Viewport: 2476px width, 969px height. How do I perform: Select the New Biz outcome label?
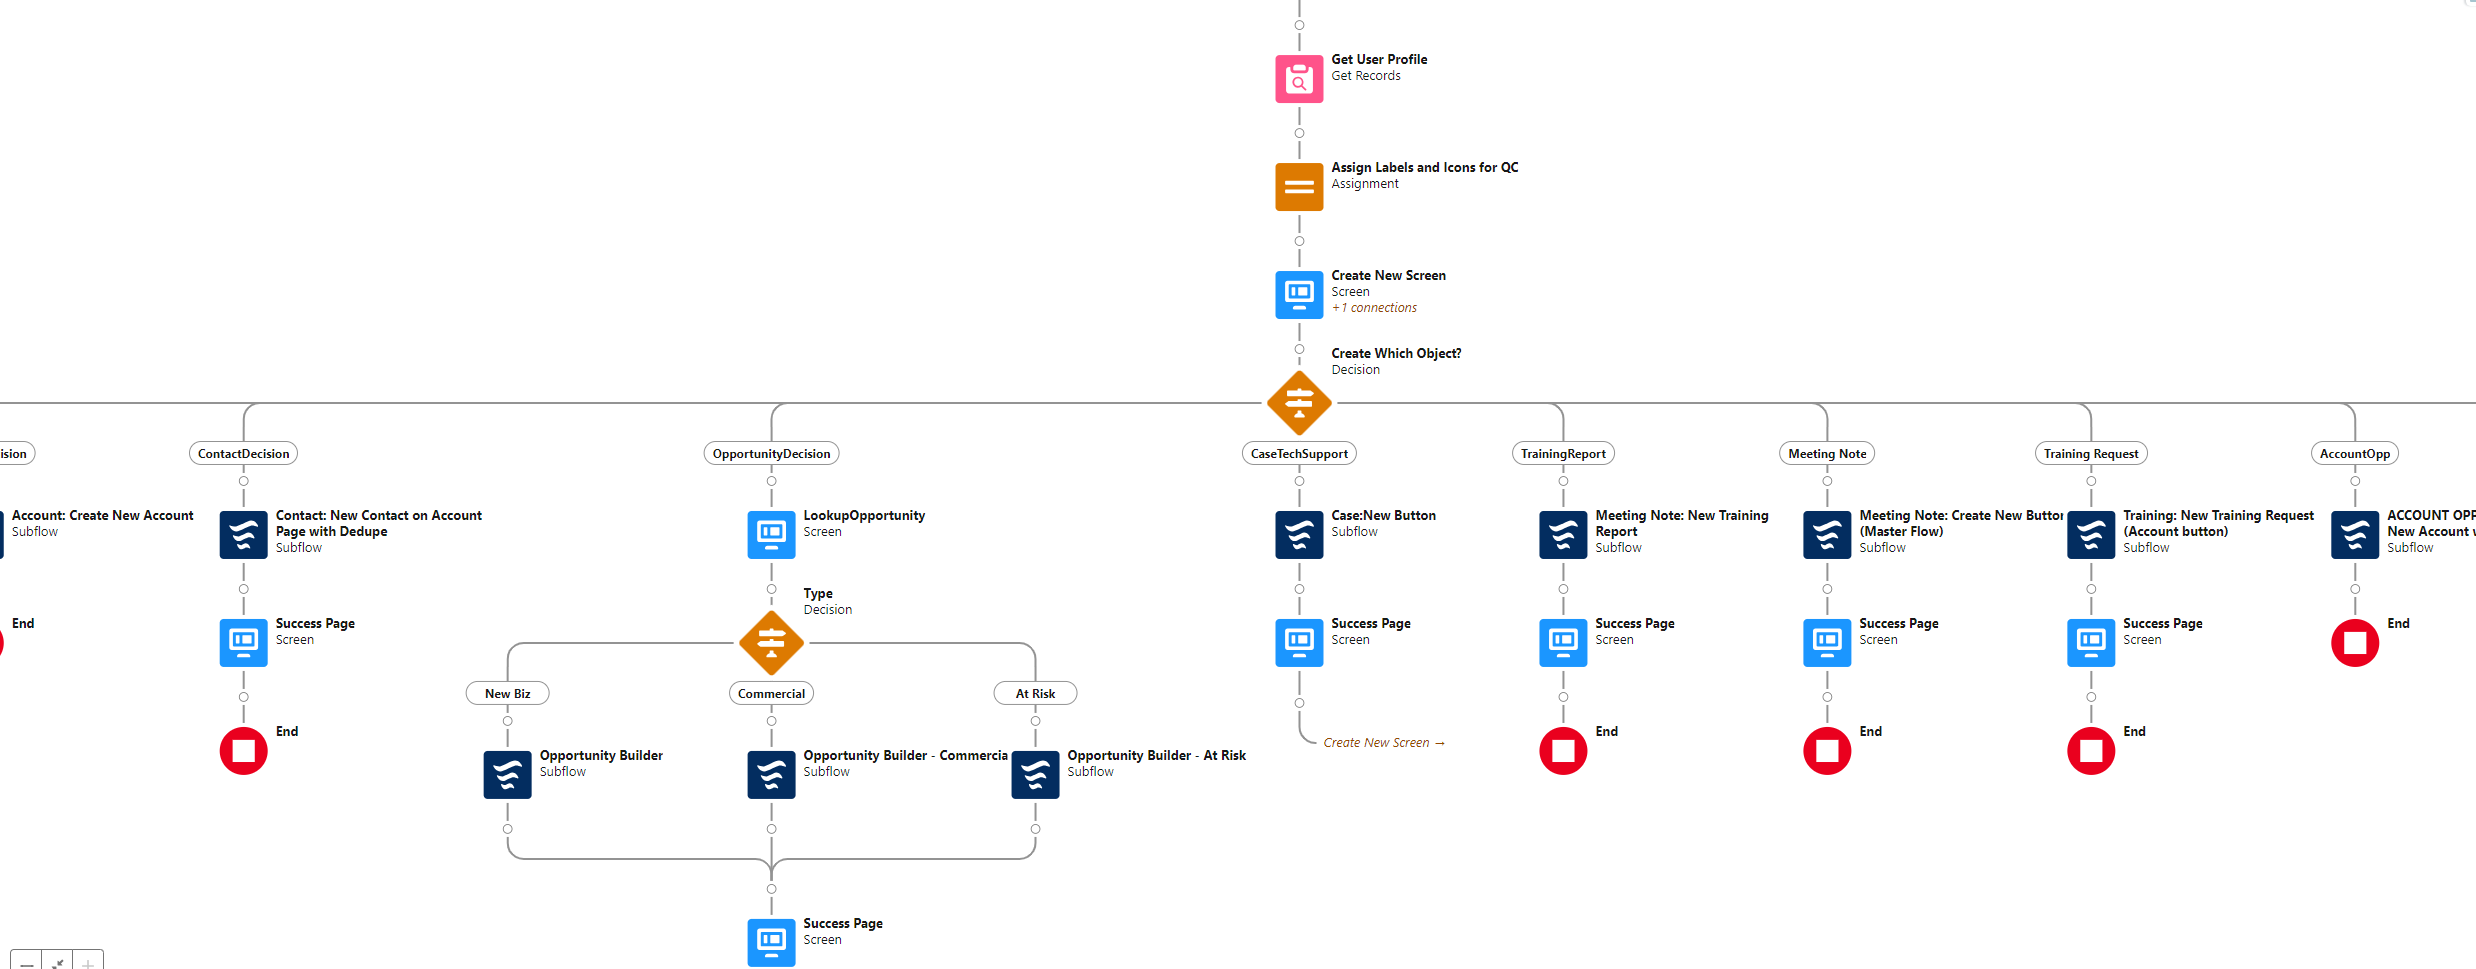point(507,694)
